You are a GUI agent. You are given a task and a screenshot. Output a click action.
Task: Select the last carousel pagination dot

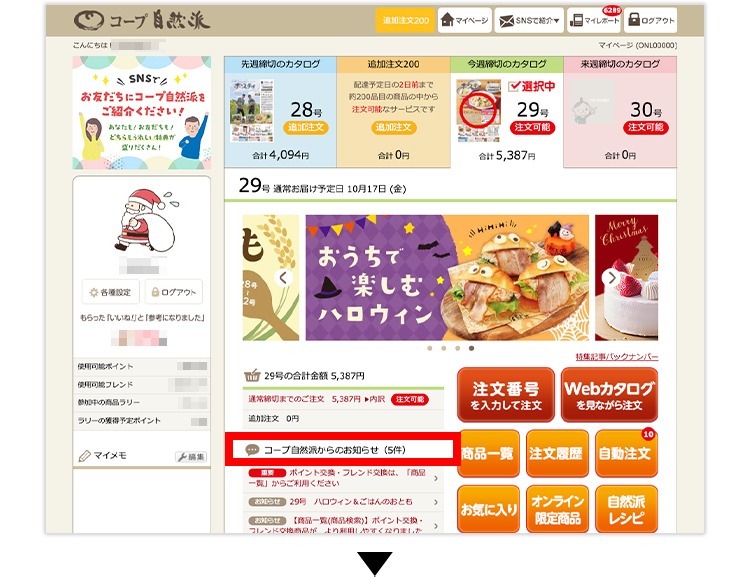coord(472,348)
